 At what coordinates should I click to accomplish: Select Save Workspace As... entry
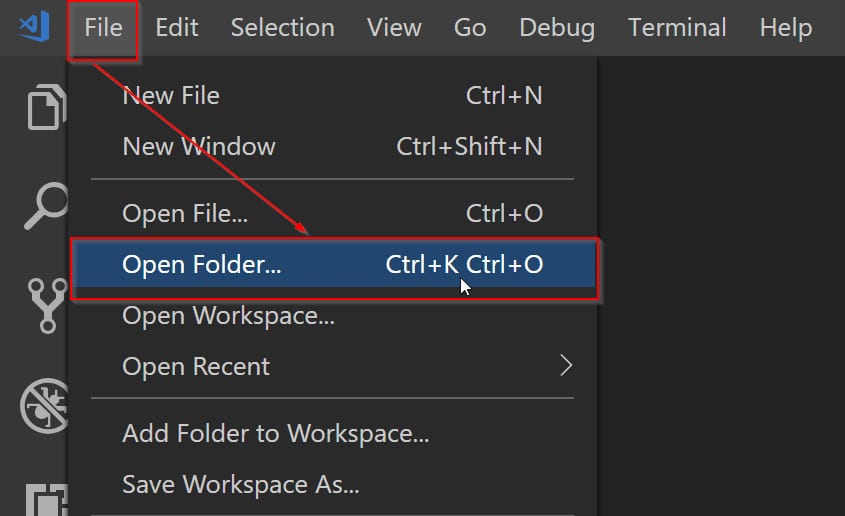click(333, 484)
